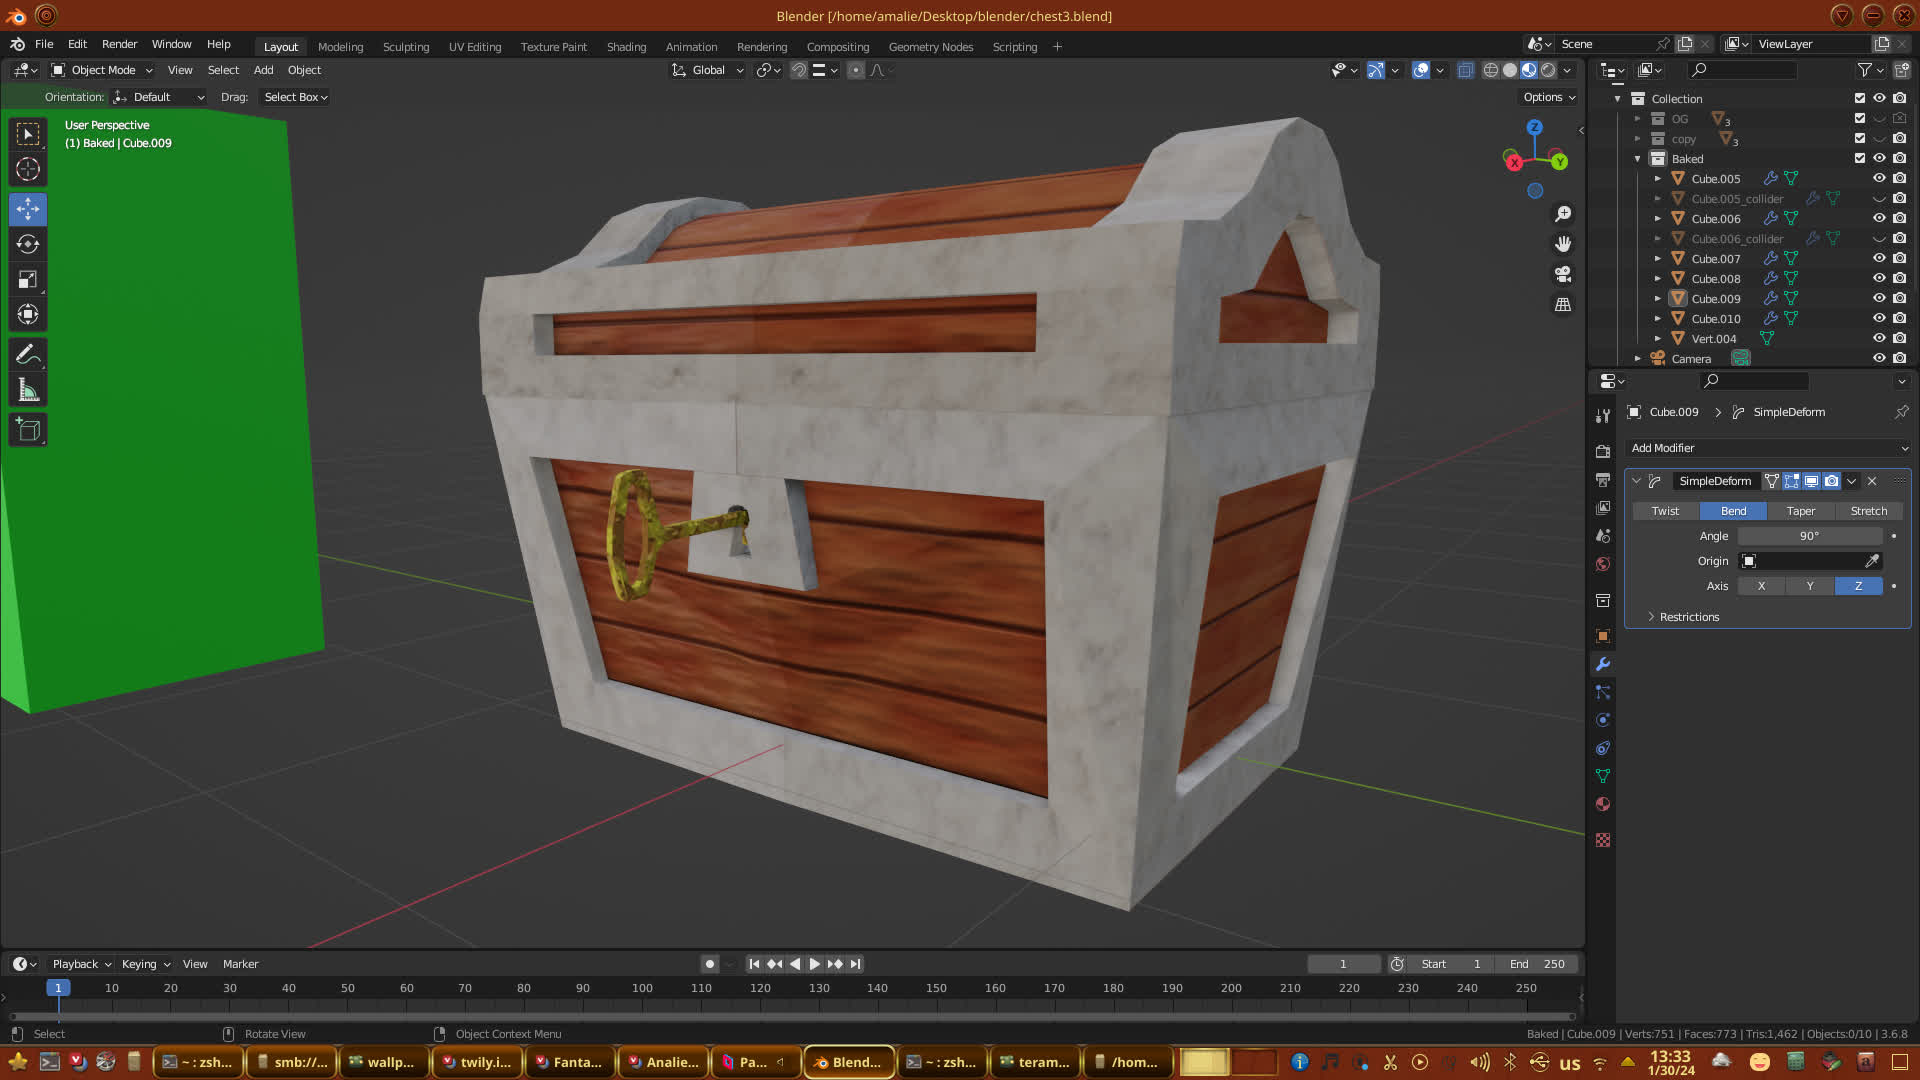Open the Object Mode dropdown

(102, 70)
